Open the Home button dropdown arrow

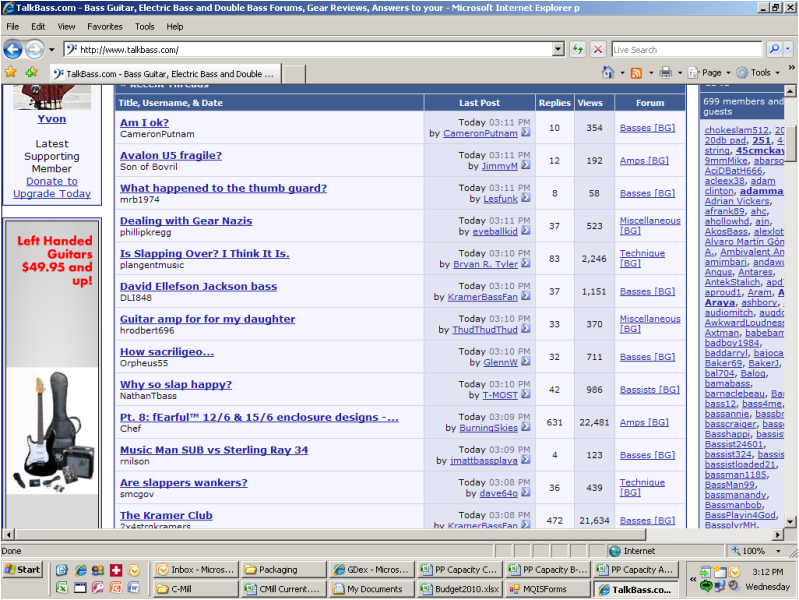tap(622, 73)
